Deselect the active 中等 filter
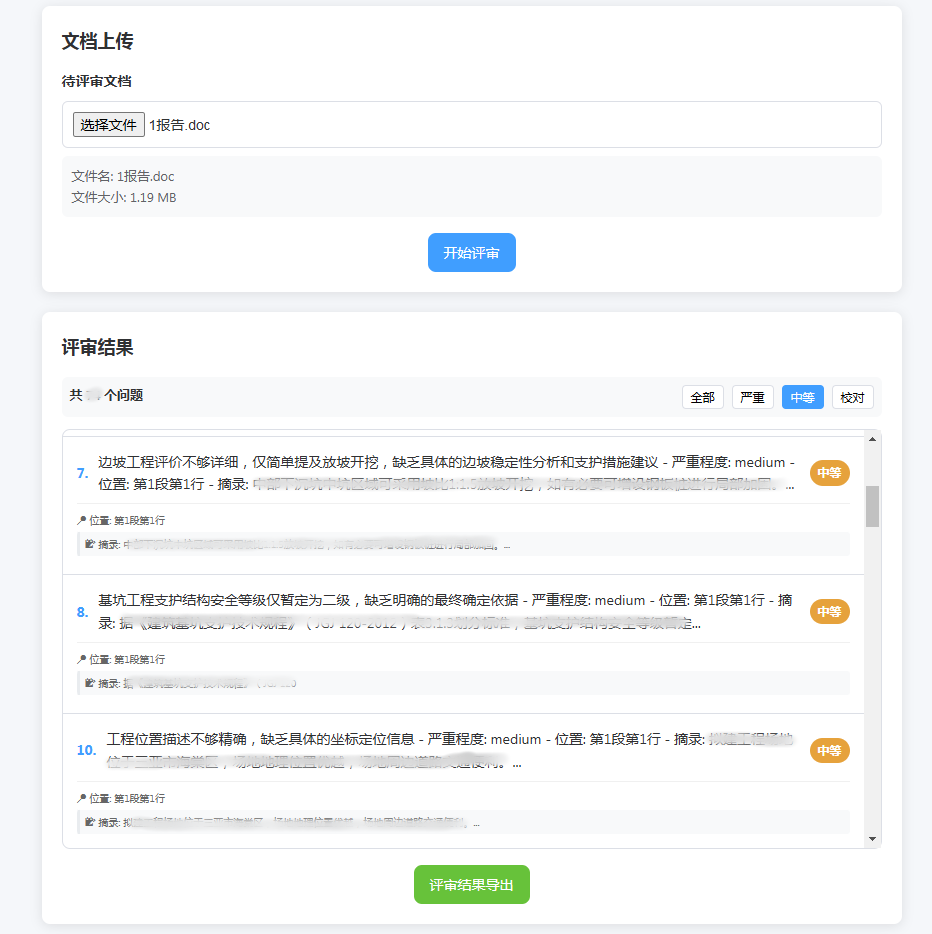 [x=802, y=397]
